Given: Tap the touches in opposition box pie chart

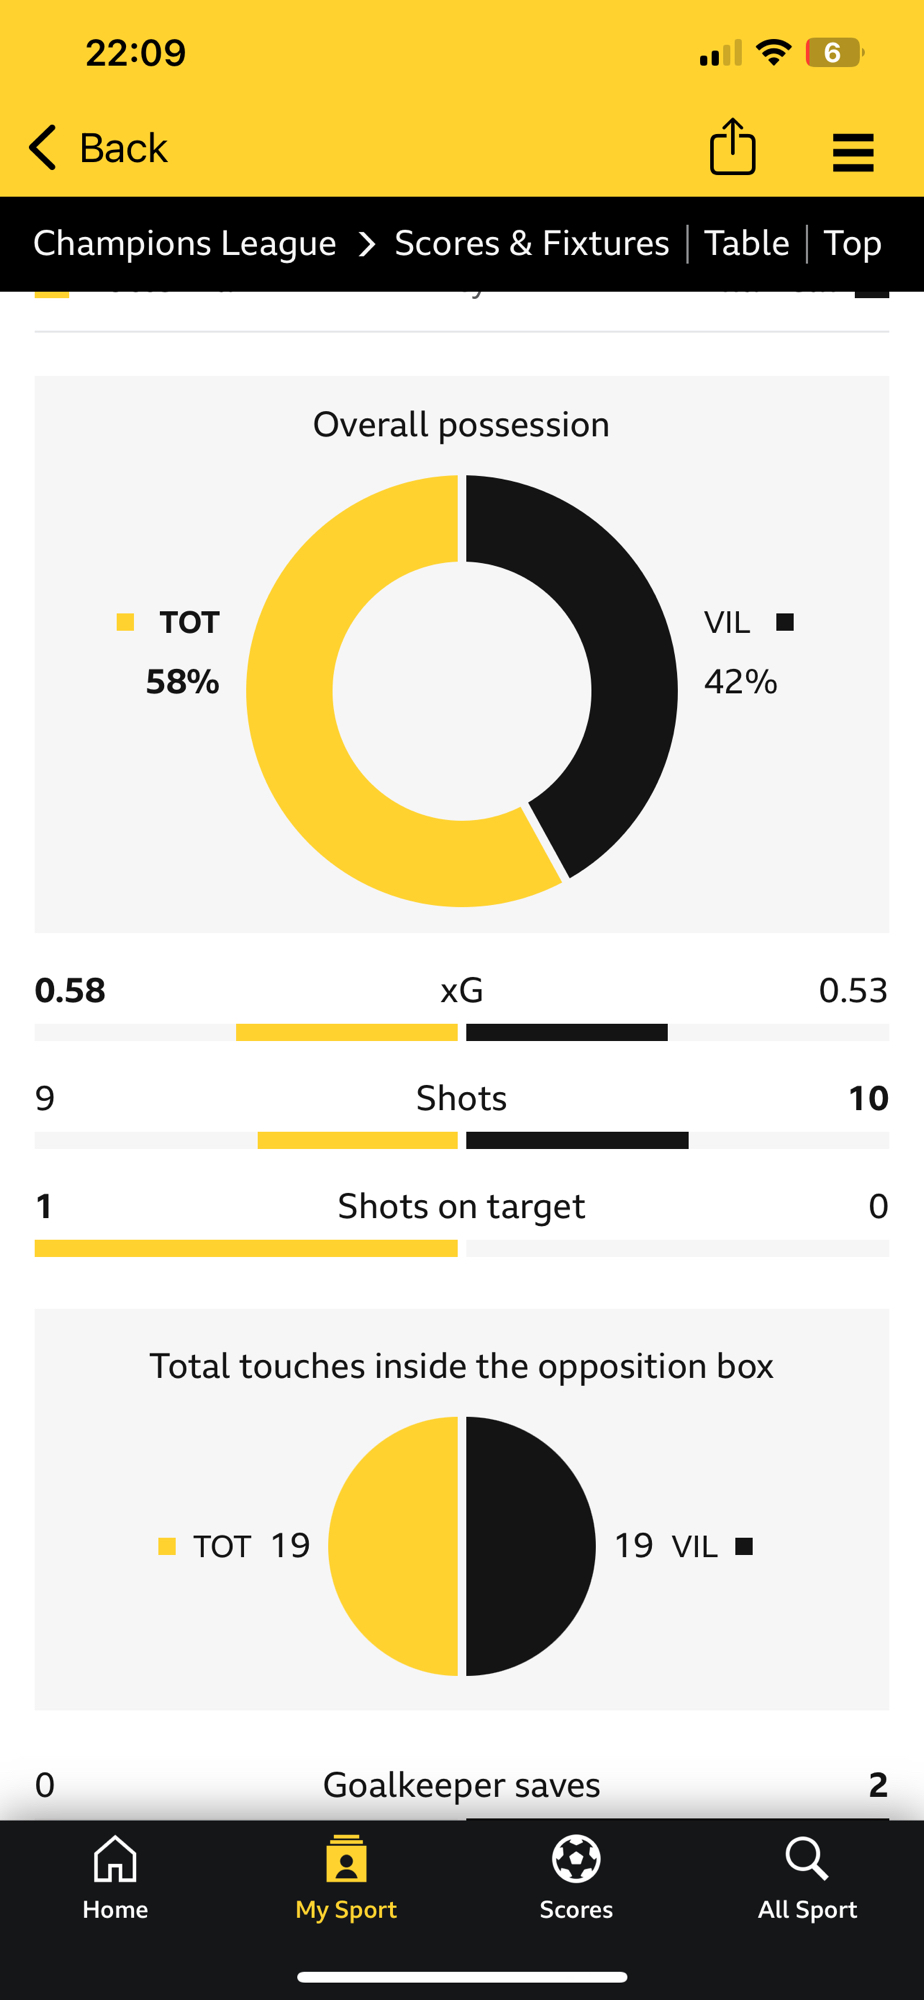Looking at the screenshot, I should [462, 1546].
